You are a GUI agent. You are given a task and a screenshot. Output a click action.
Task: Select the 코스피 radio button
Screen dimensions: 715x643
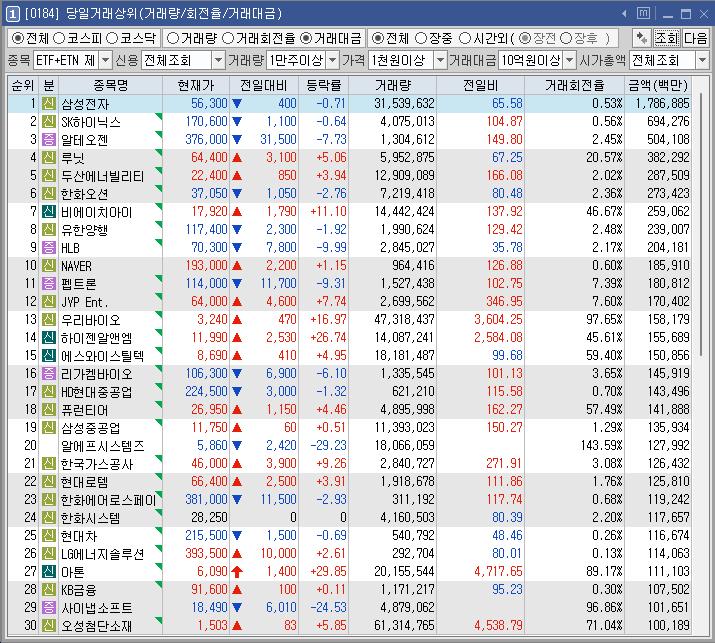point(59,38)
